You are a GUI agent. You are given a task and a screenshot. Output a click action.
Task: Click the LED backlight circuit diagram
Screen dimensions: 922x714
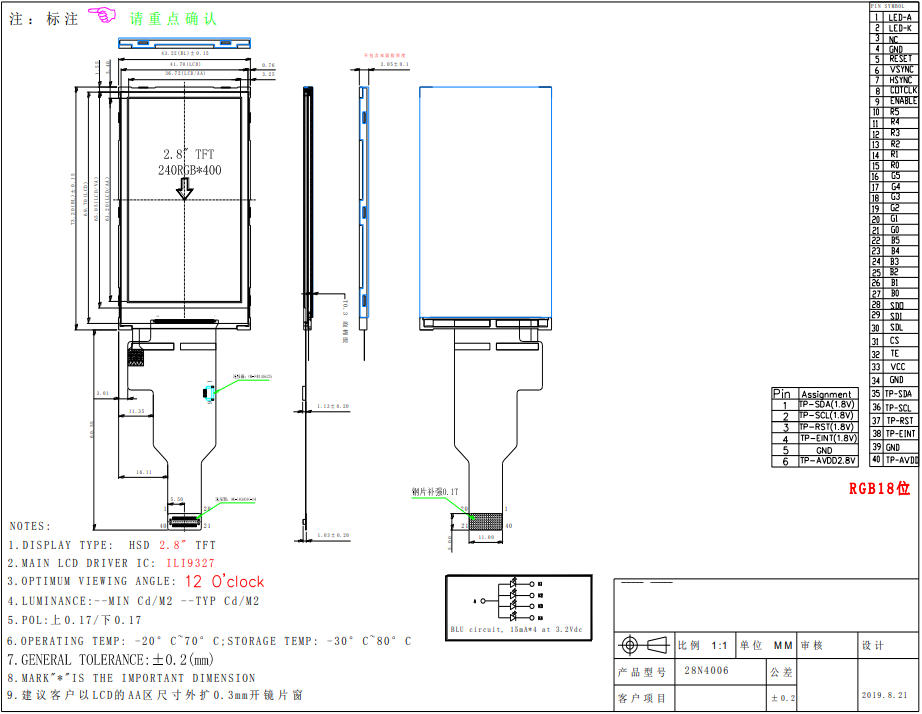pos(519,607)
